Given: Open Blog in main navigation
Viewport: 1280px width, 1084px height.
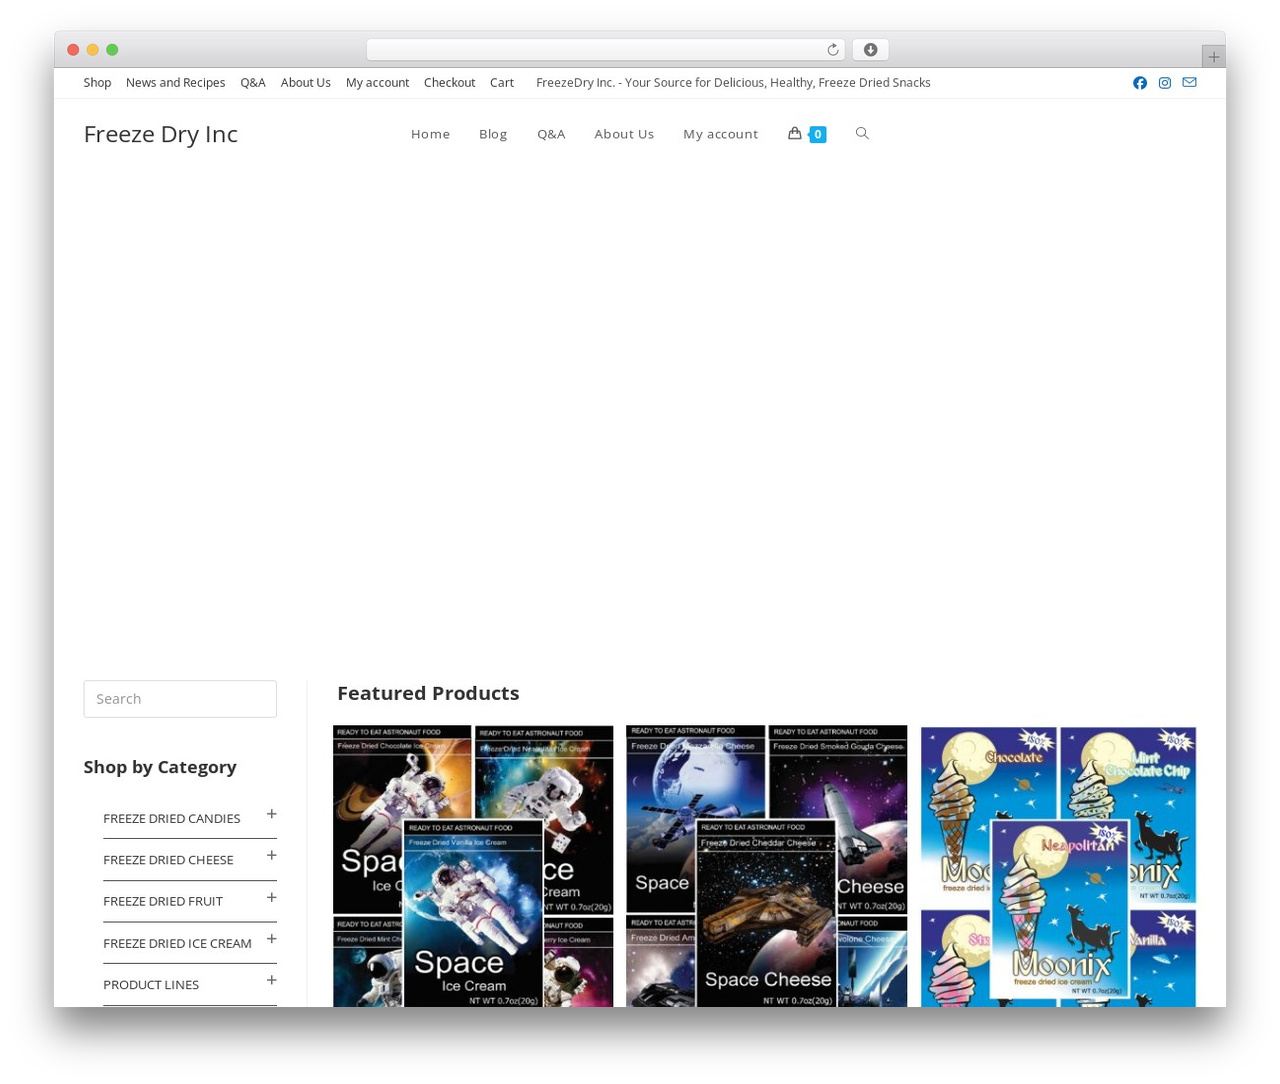Looking at the screenshot, I should coord(493,134).
